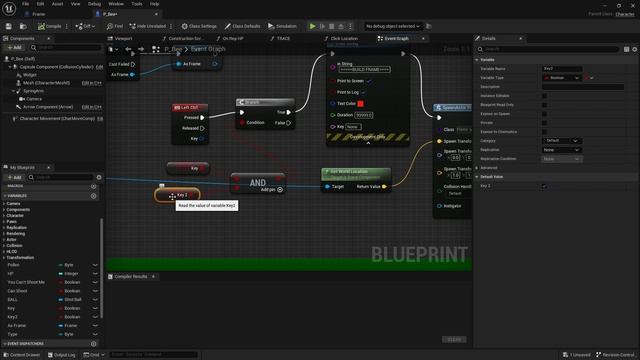Click the Browse to asset icon
Viewport: 640px width, 360px height.
[x=23, y=26]
